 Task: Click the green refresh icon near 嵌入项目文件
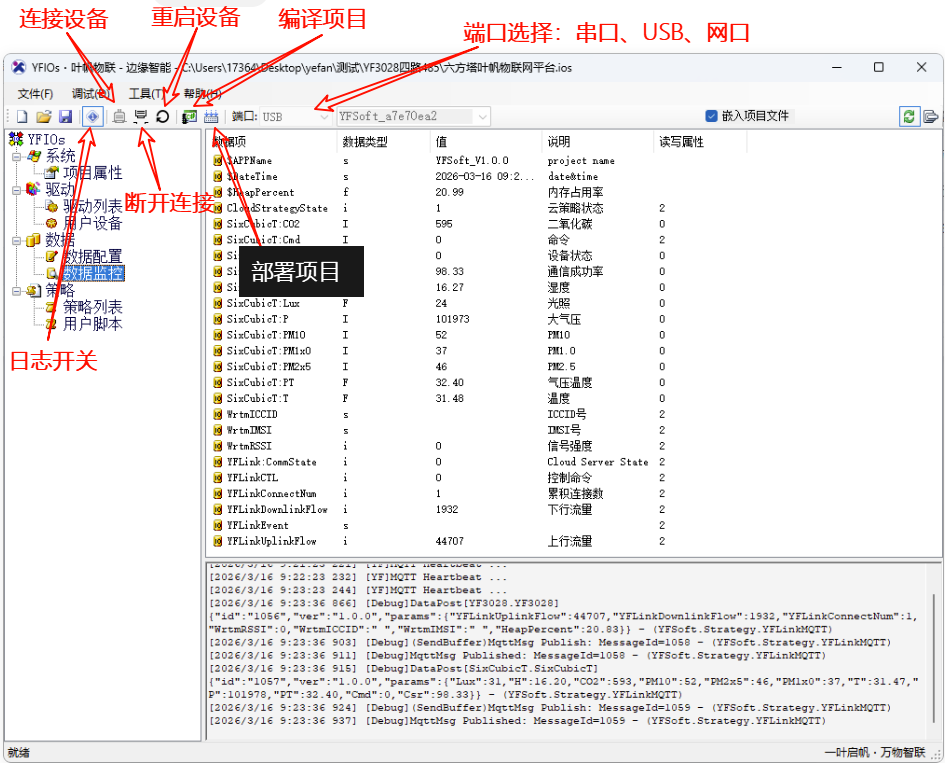[909, 116]
